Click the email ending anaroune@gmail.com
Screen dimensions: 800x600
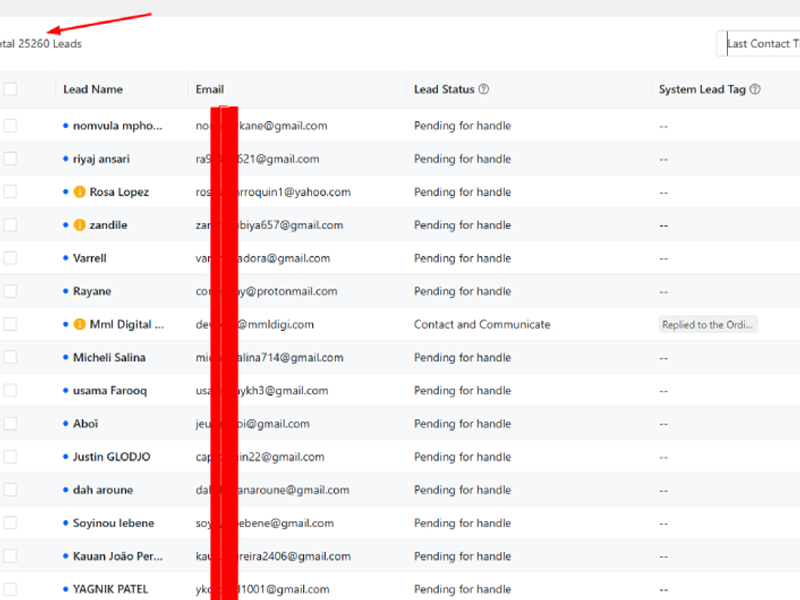tap(272, 490)
